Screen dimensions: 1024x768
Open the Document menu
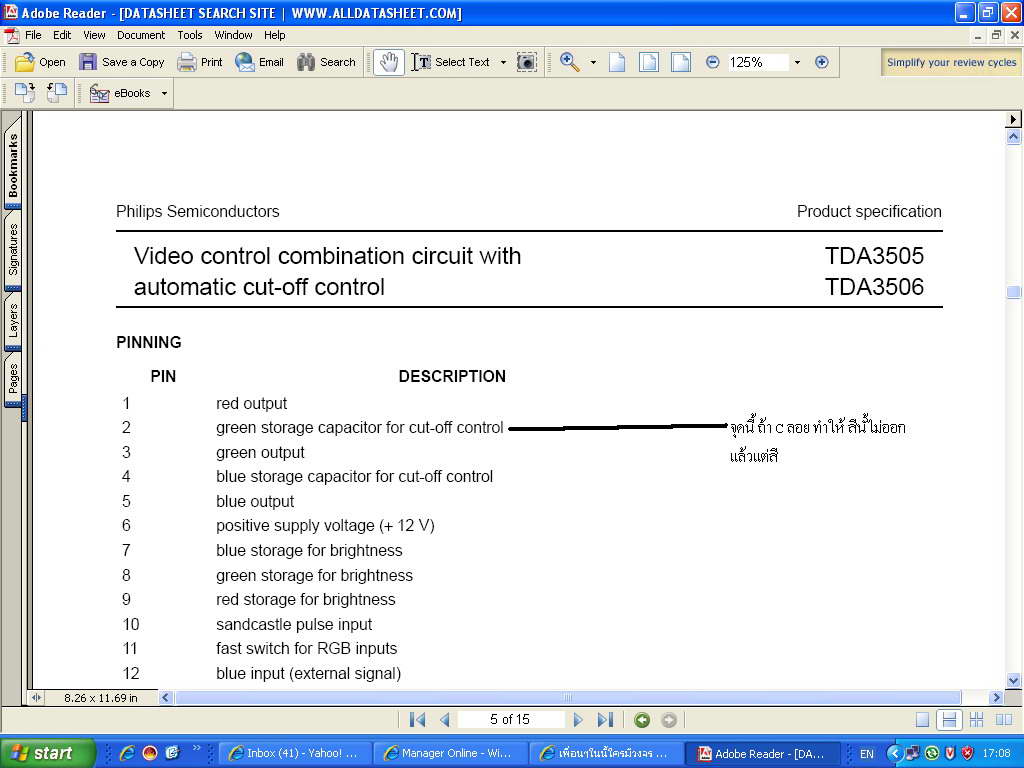pos(141,35)
